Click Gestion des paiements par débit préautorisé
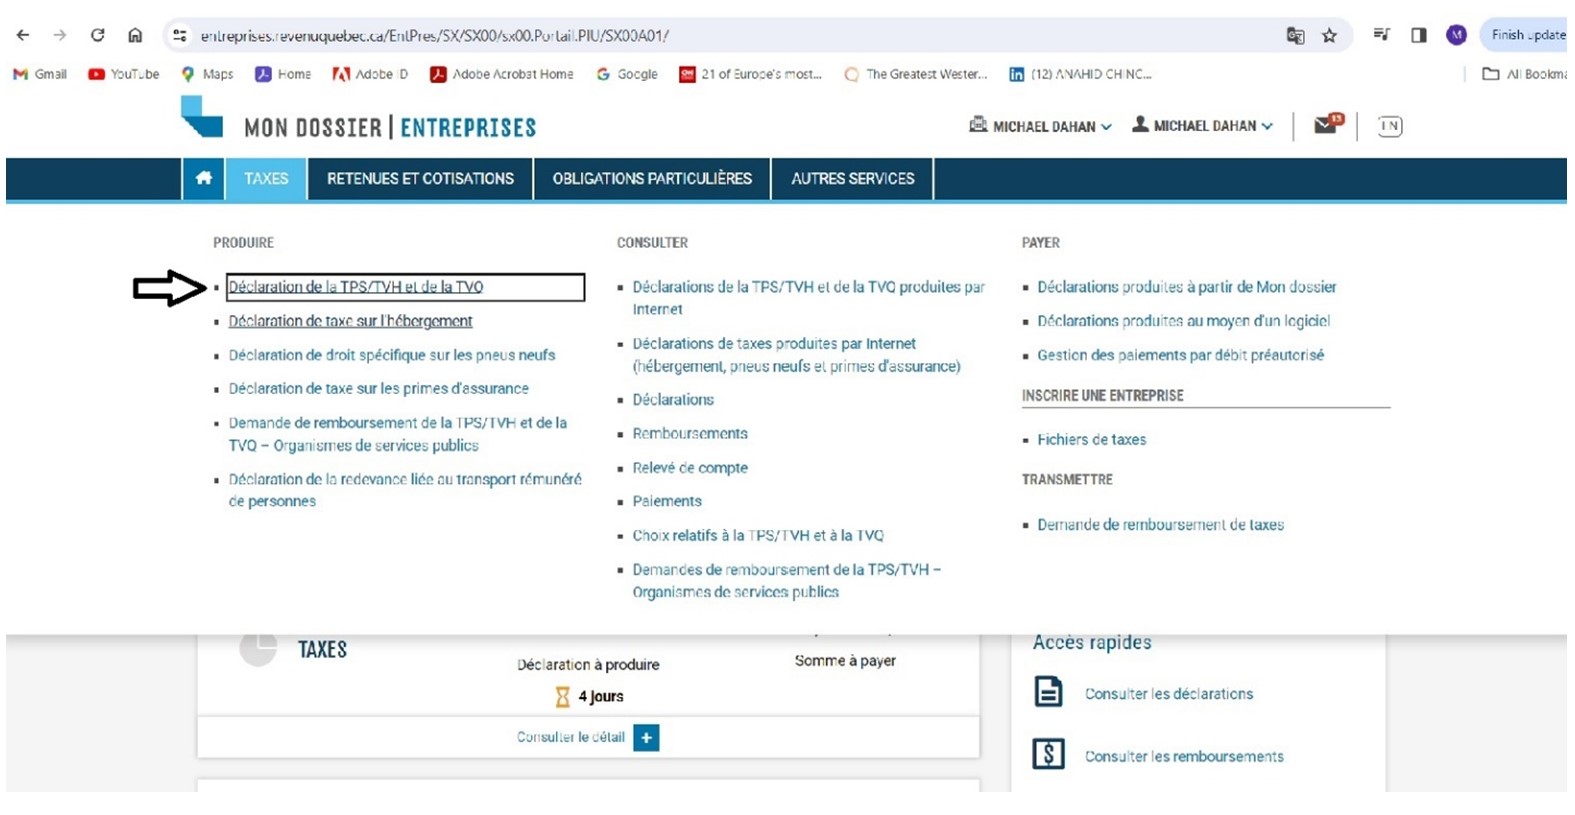Image resolution: width=1575 pixels, height=815 pixels. tap(1180, 355)
